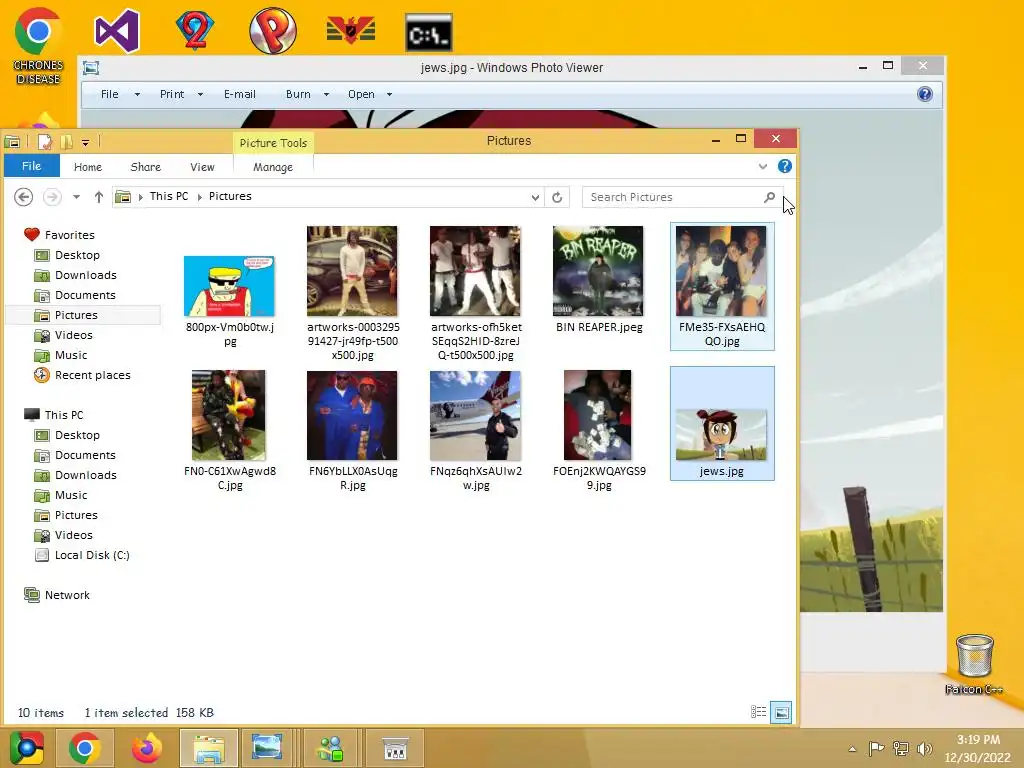Click Pictures in address breadcrumb
This screenshot has height=768, width=1024.
coord(230,196)
